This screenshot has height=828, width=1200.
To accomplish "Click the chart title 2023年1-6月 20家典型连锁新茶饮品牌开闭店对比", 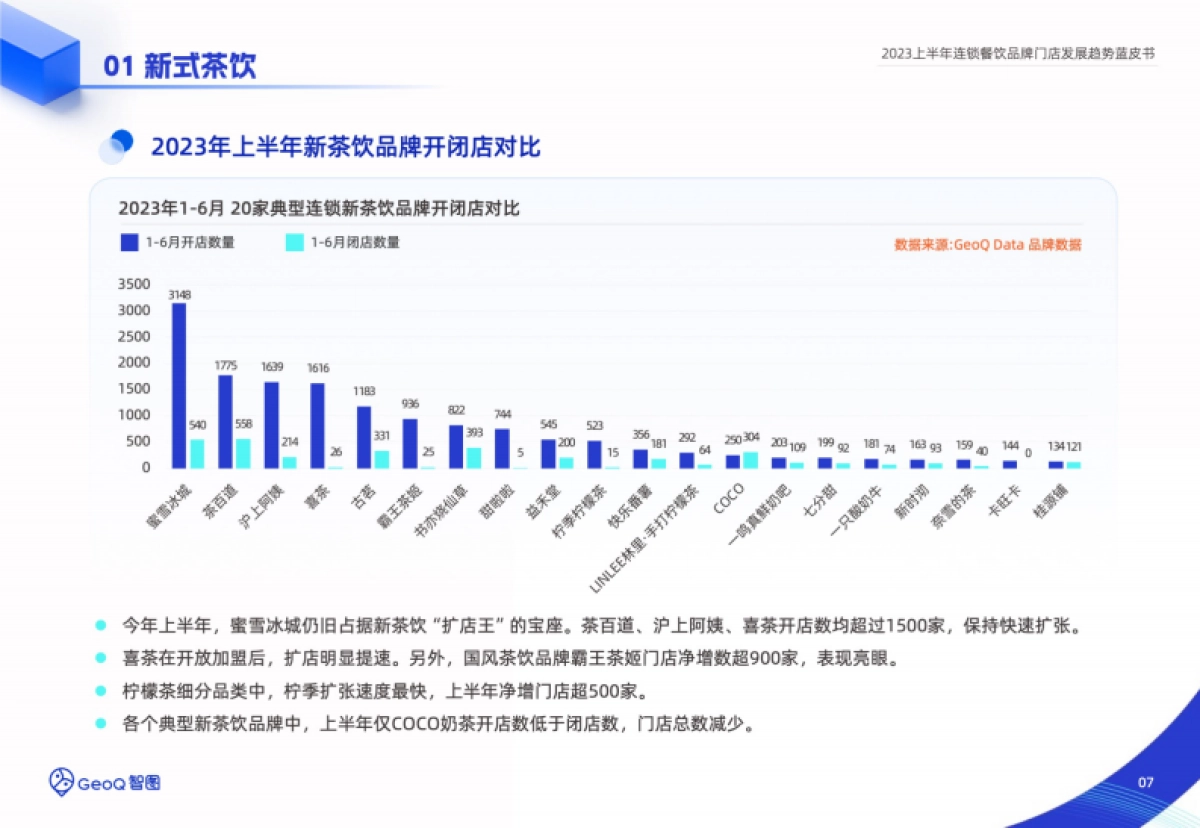I will [318, 208].
